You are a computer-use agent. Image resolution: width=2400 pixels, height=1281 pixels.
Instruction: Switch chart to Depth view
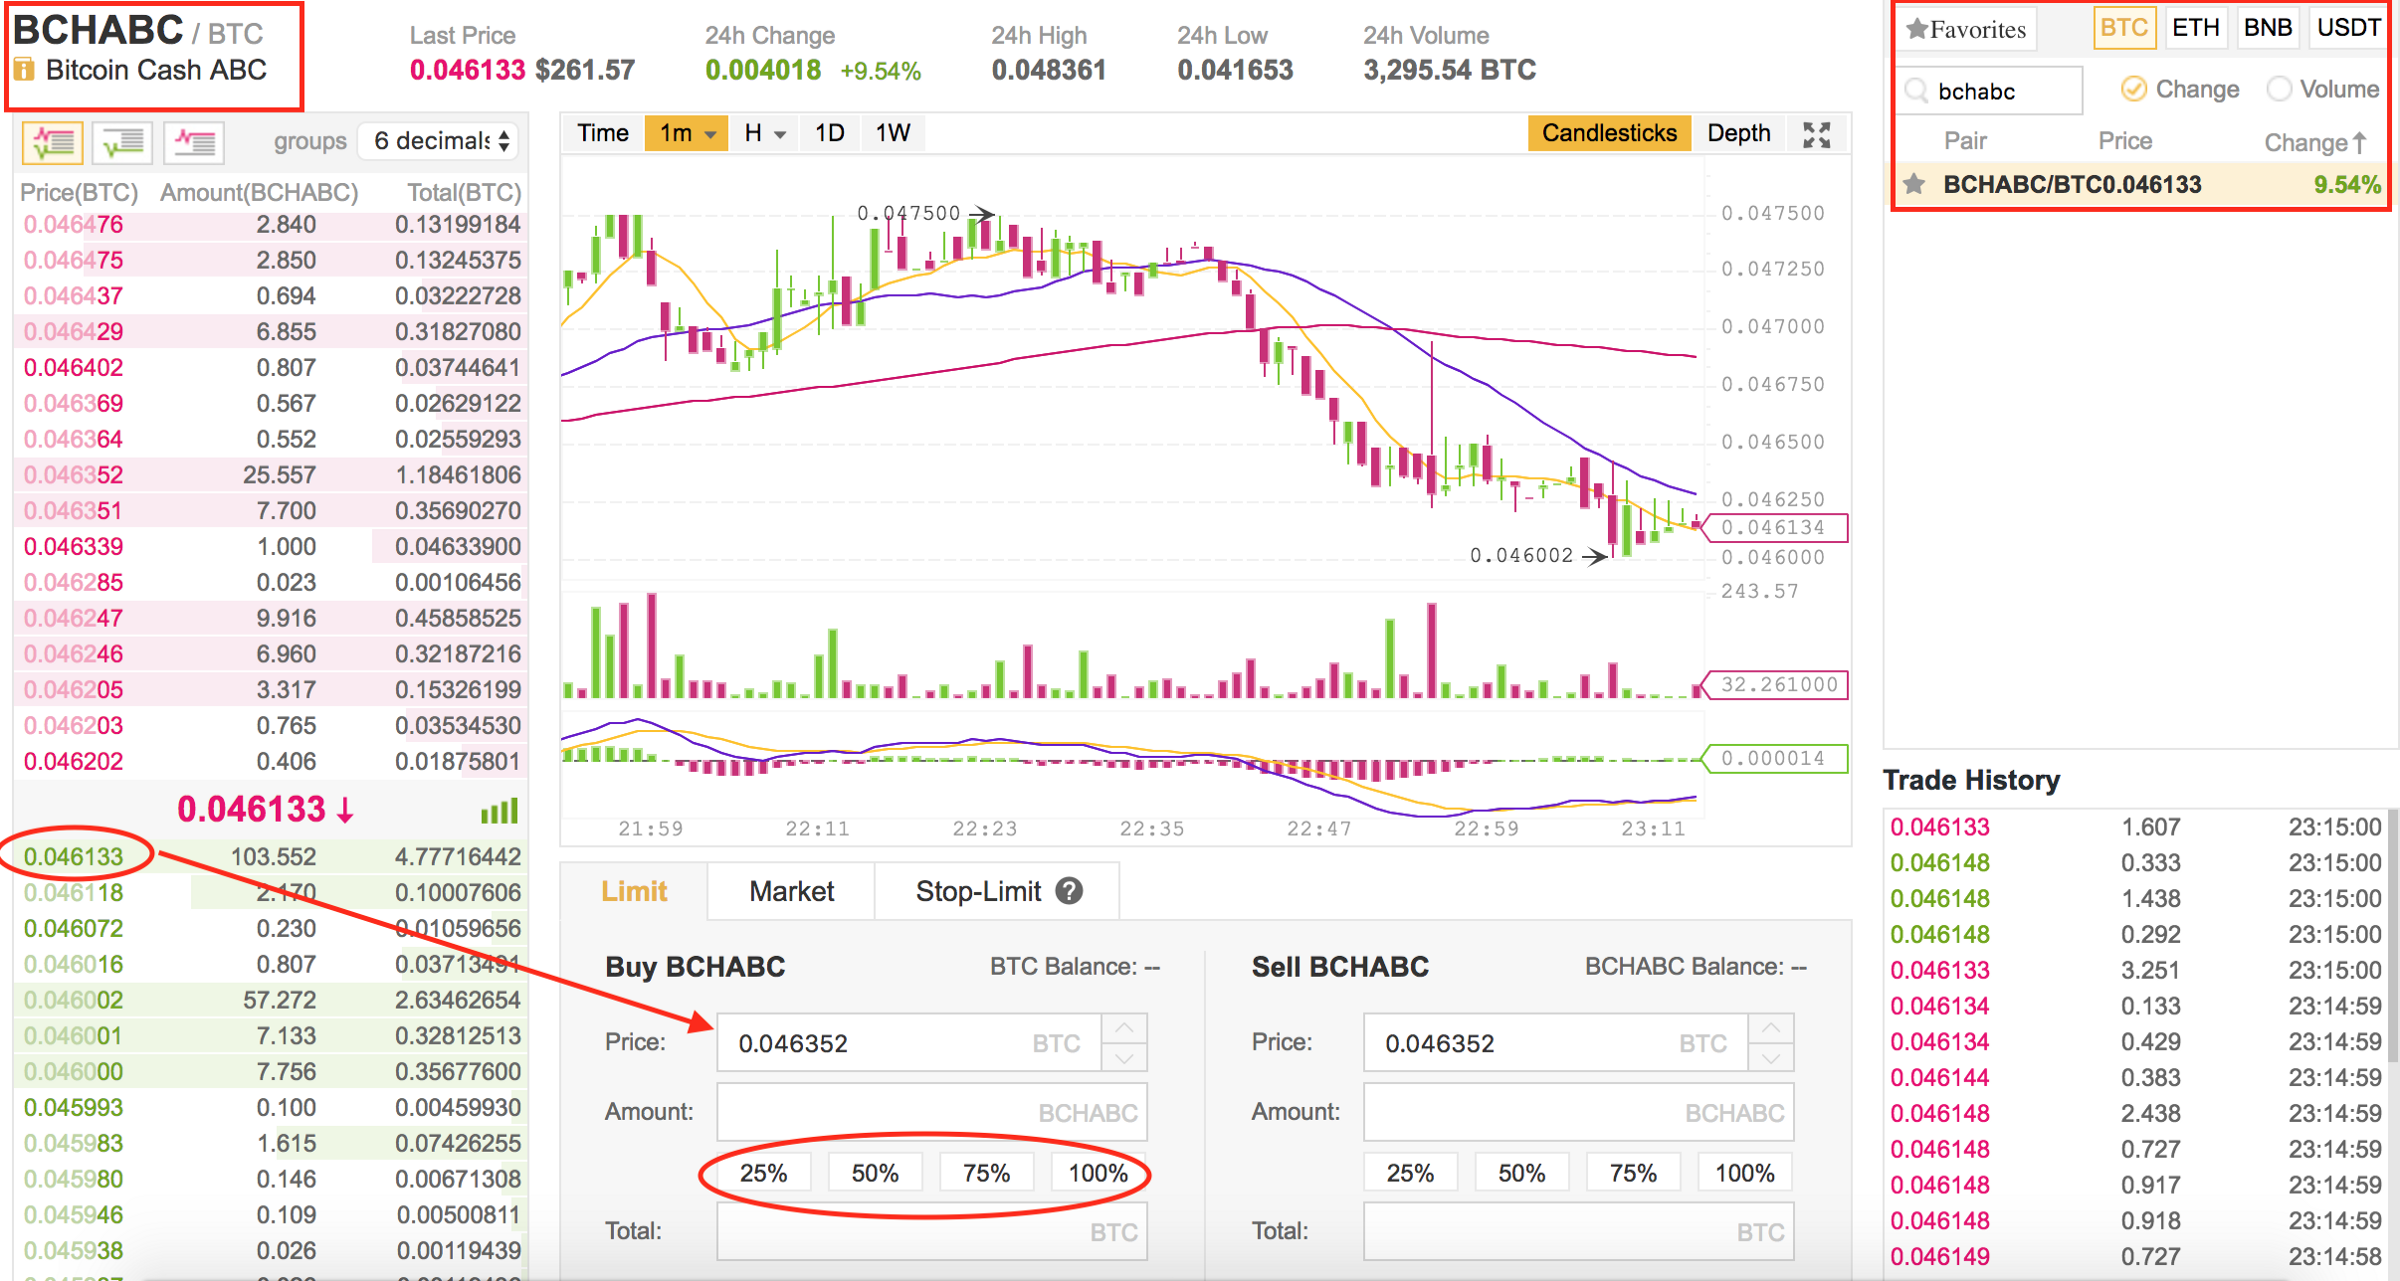(x=1738, y=133)
